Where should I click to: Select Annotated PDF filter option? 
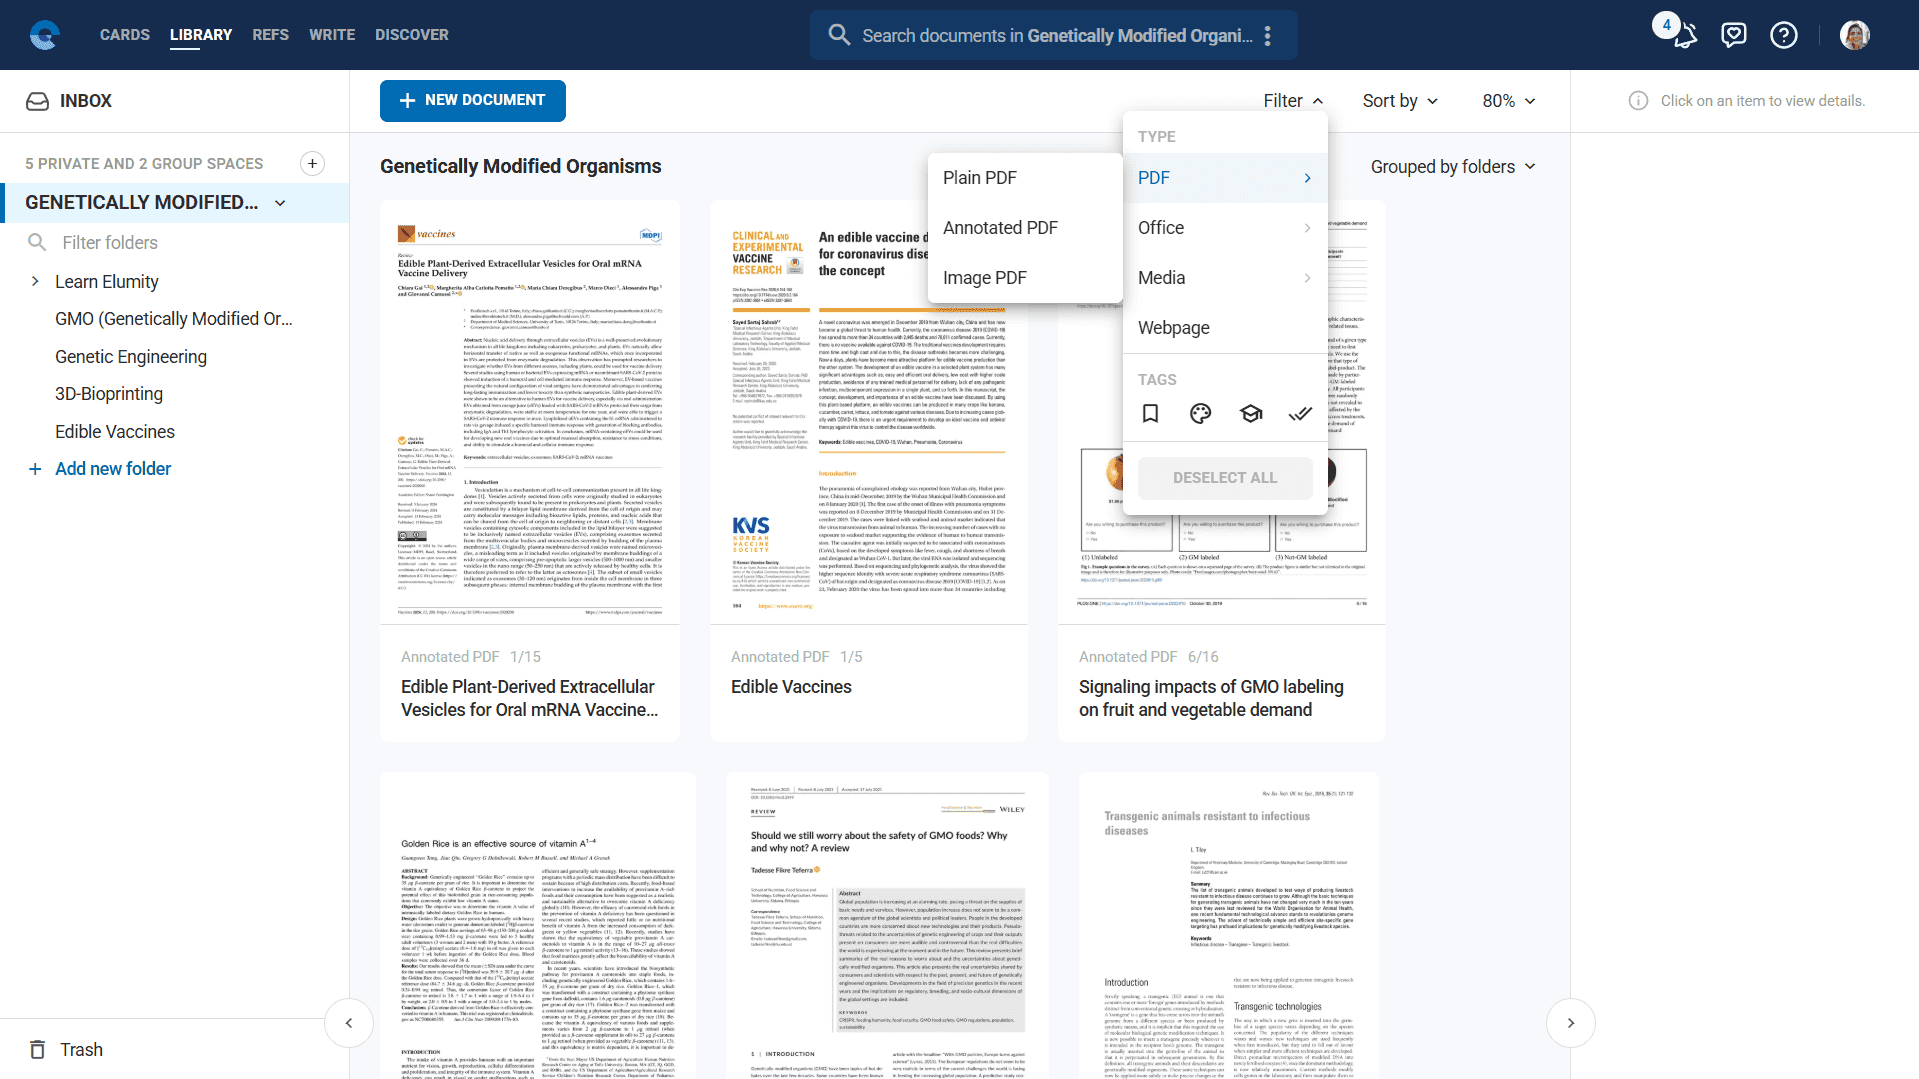(1000, 228)
